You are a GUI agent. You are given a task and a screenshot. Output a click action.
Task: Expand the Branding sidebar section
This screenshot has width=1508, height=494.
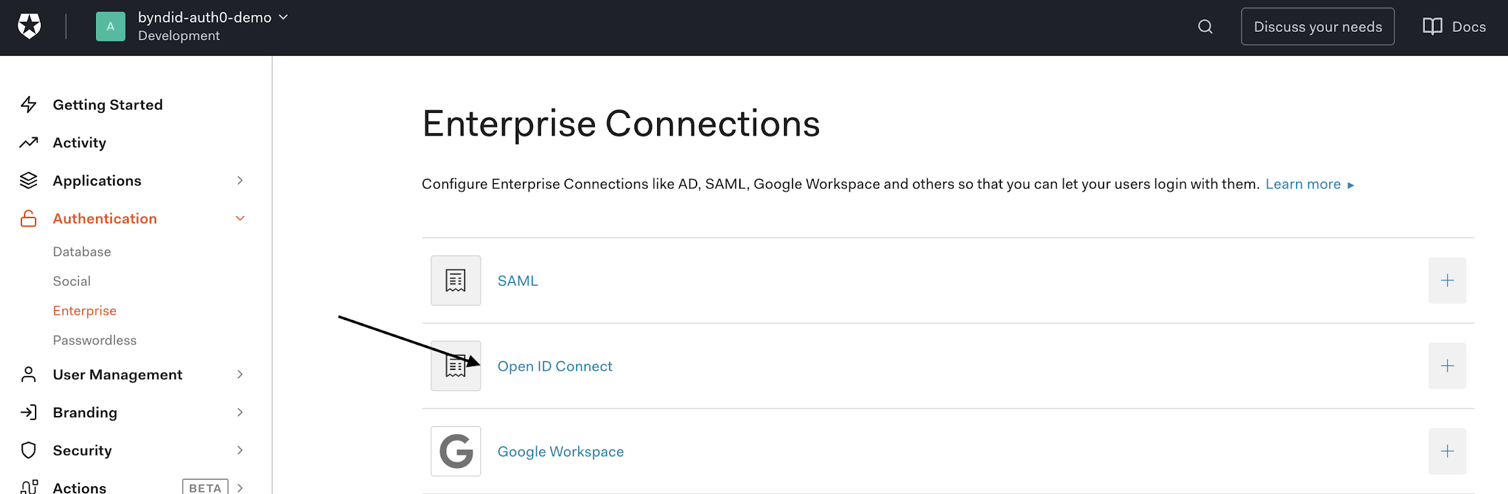tap(240, 413)
